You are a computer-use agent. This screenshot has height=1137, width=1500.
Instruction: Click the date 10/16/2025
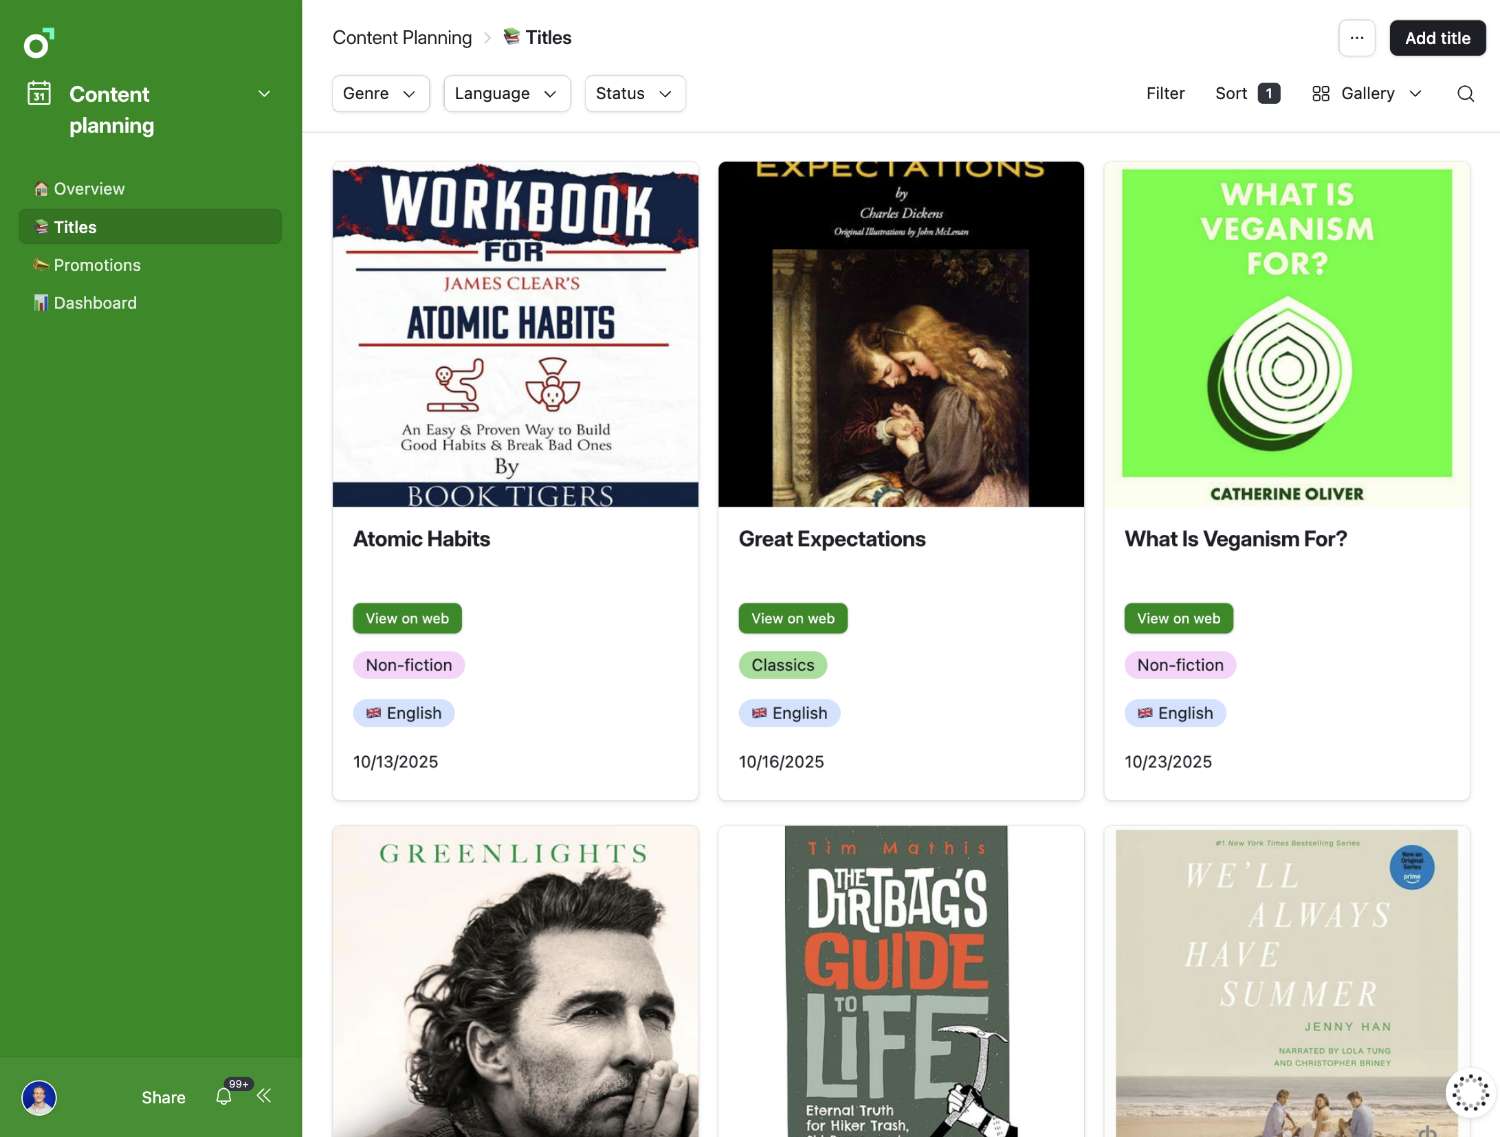click(781, 762)
